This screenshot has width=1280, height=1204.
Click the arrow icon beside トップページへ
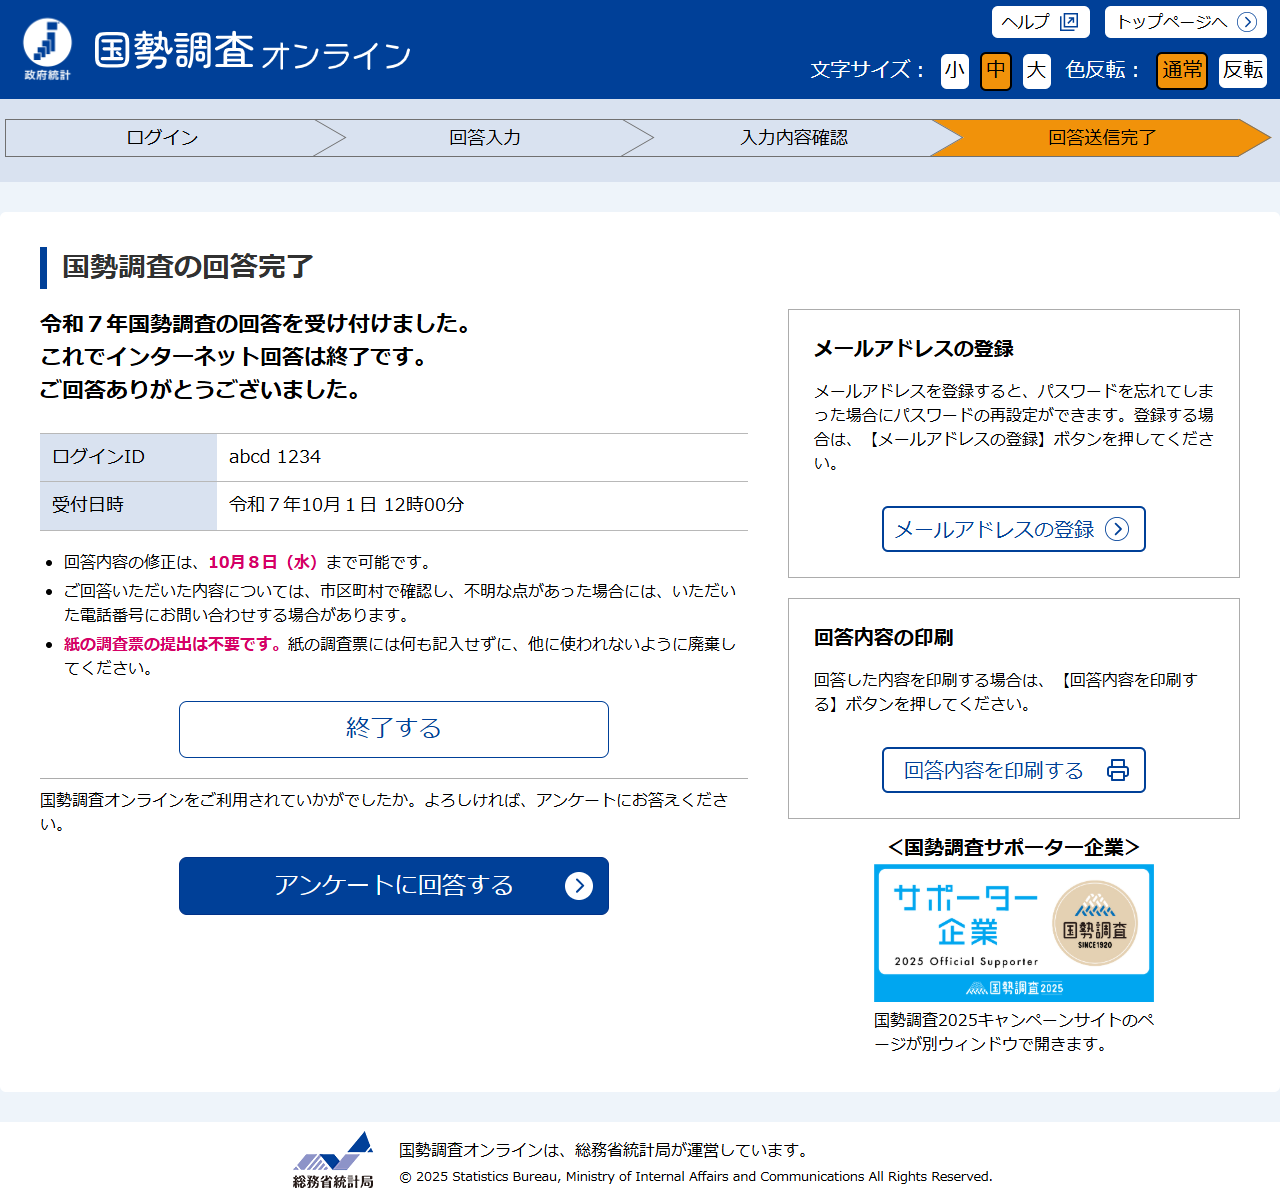pos(1246,22)
